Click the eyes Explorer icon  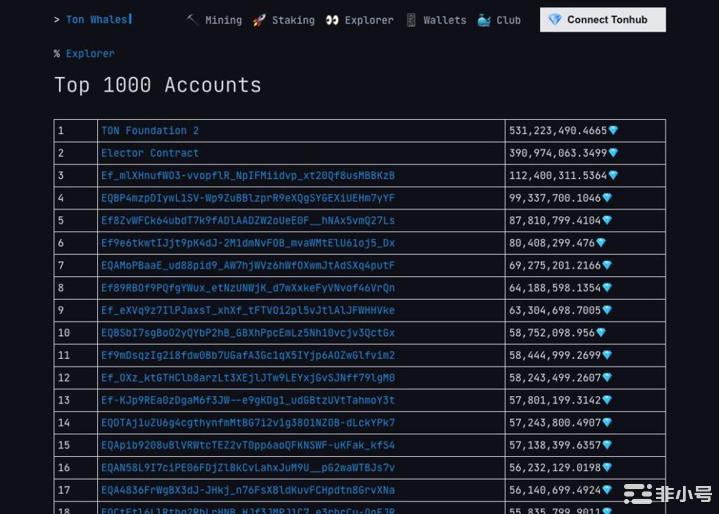coord(332,20)
